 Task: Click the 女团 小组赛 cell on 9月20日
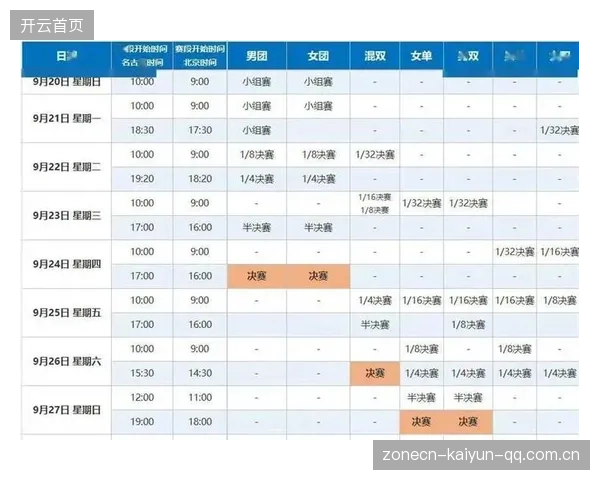(x=318, y=82)
